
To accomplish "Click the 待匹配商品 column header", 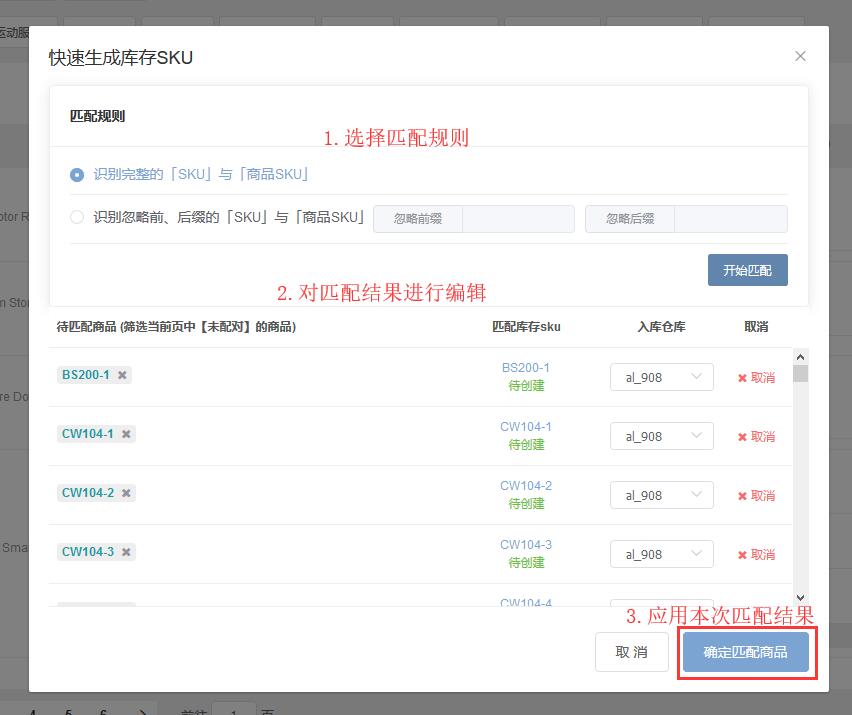I will coord(176,327).
